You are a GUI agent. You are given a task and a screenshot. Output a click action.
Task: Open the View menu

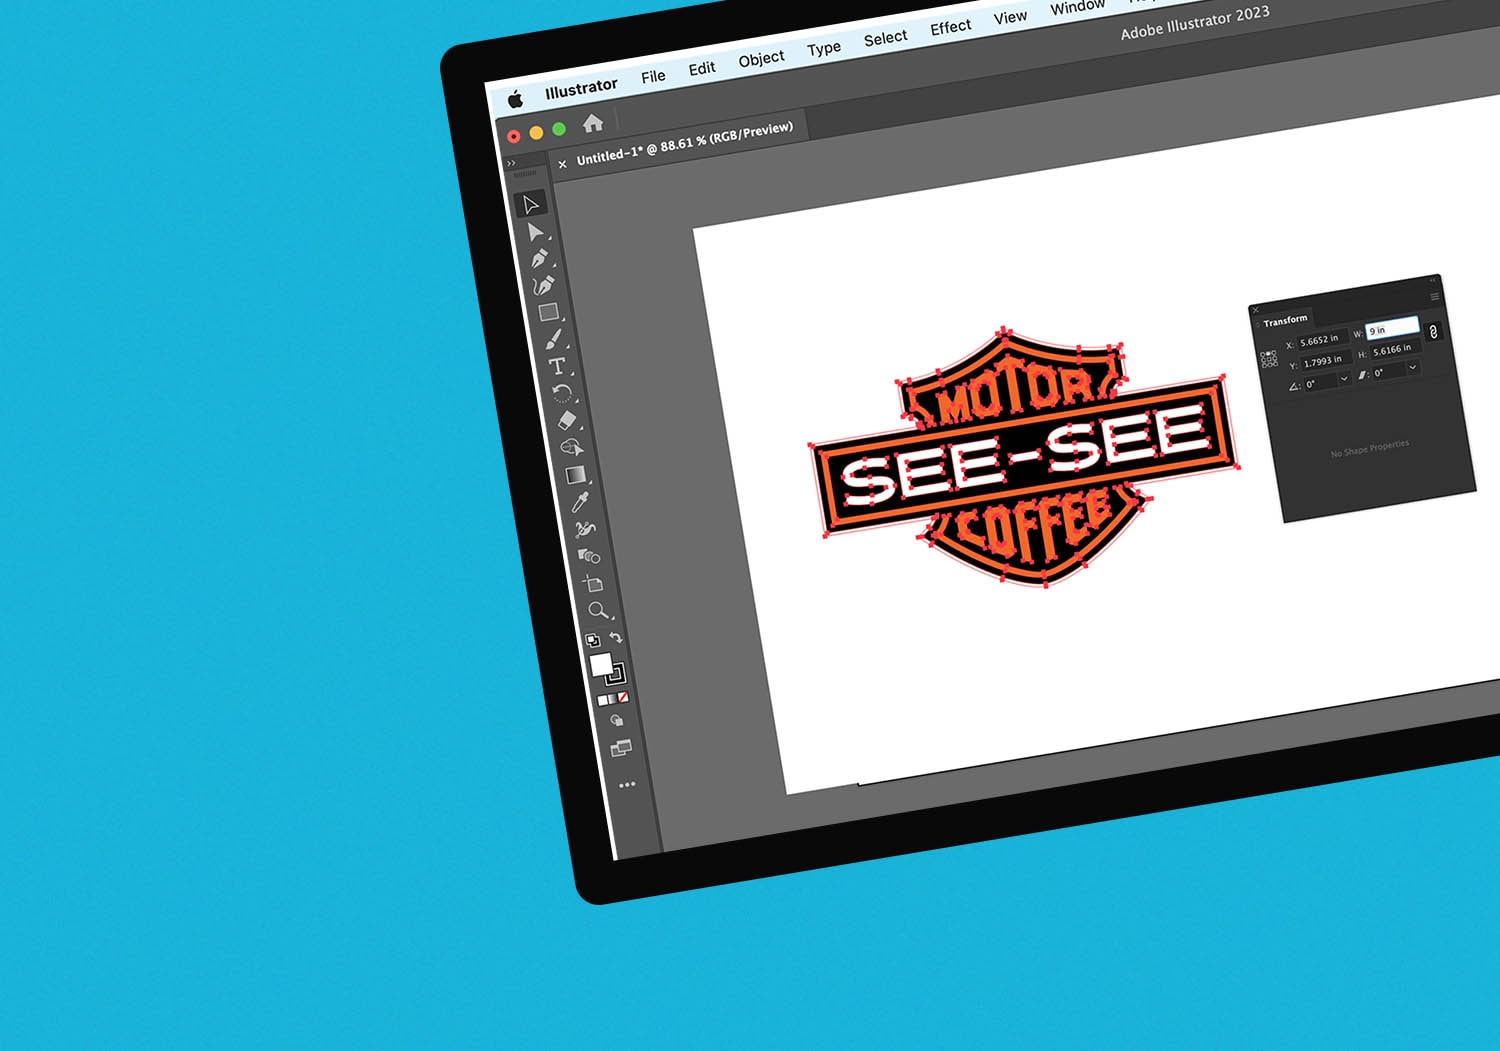click(1010, 17)
